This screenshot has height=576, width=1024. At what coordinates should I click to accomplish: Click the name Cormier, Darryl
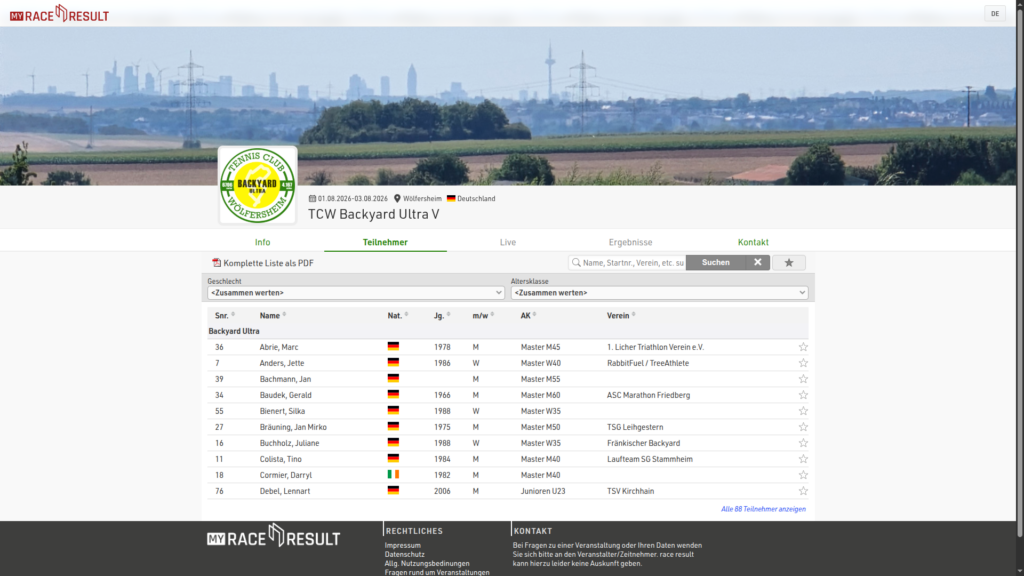click(285, 475)
